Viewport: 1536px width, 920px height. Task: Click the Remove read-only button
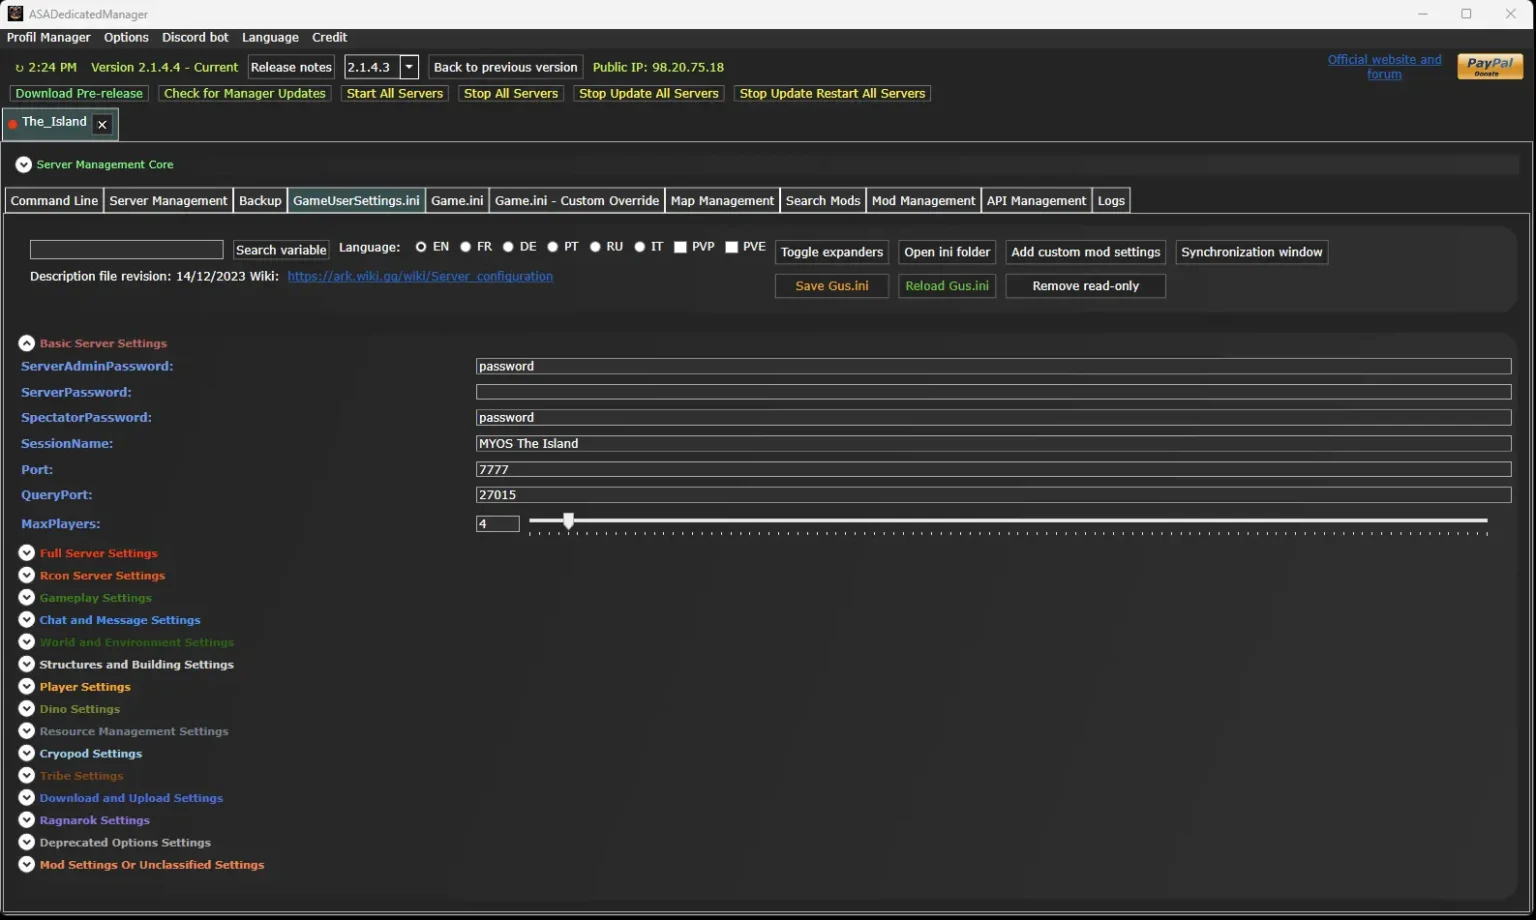coord(1086,286)
